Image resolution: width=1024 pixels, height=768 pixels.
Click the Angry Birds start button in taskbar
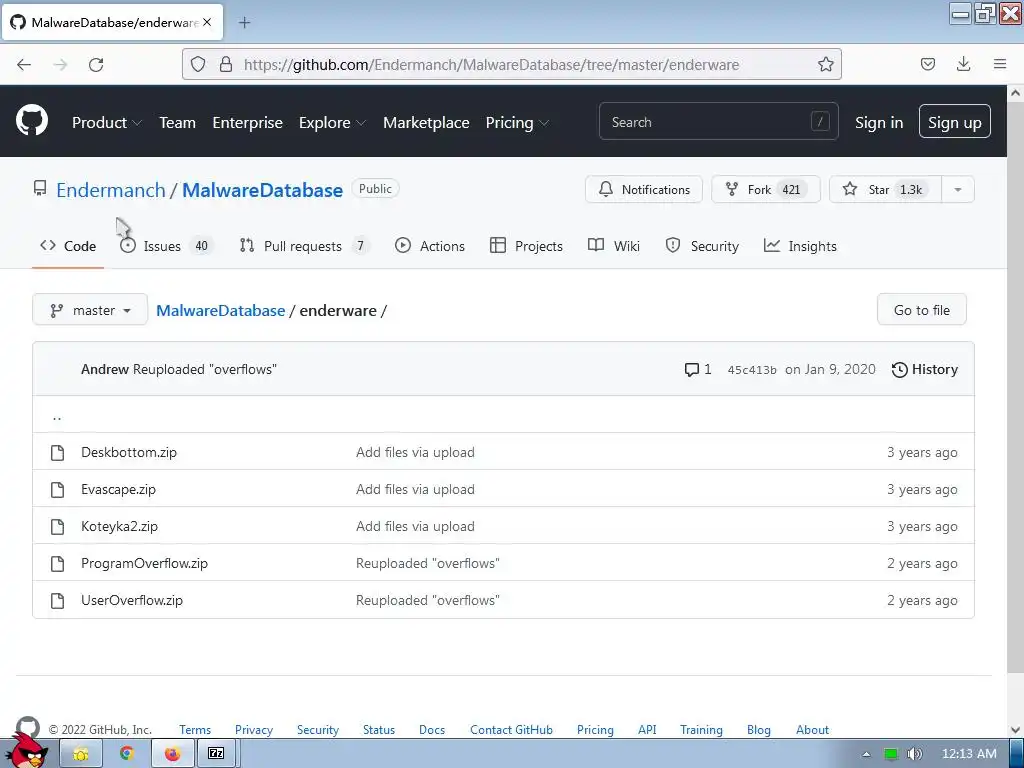(26, 752)
